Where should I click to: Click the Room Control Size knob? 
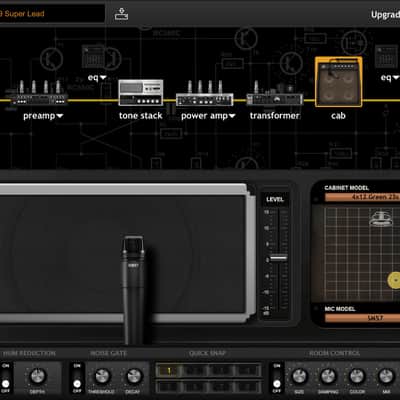click(x=299, y=376)
